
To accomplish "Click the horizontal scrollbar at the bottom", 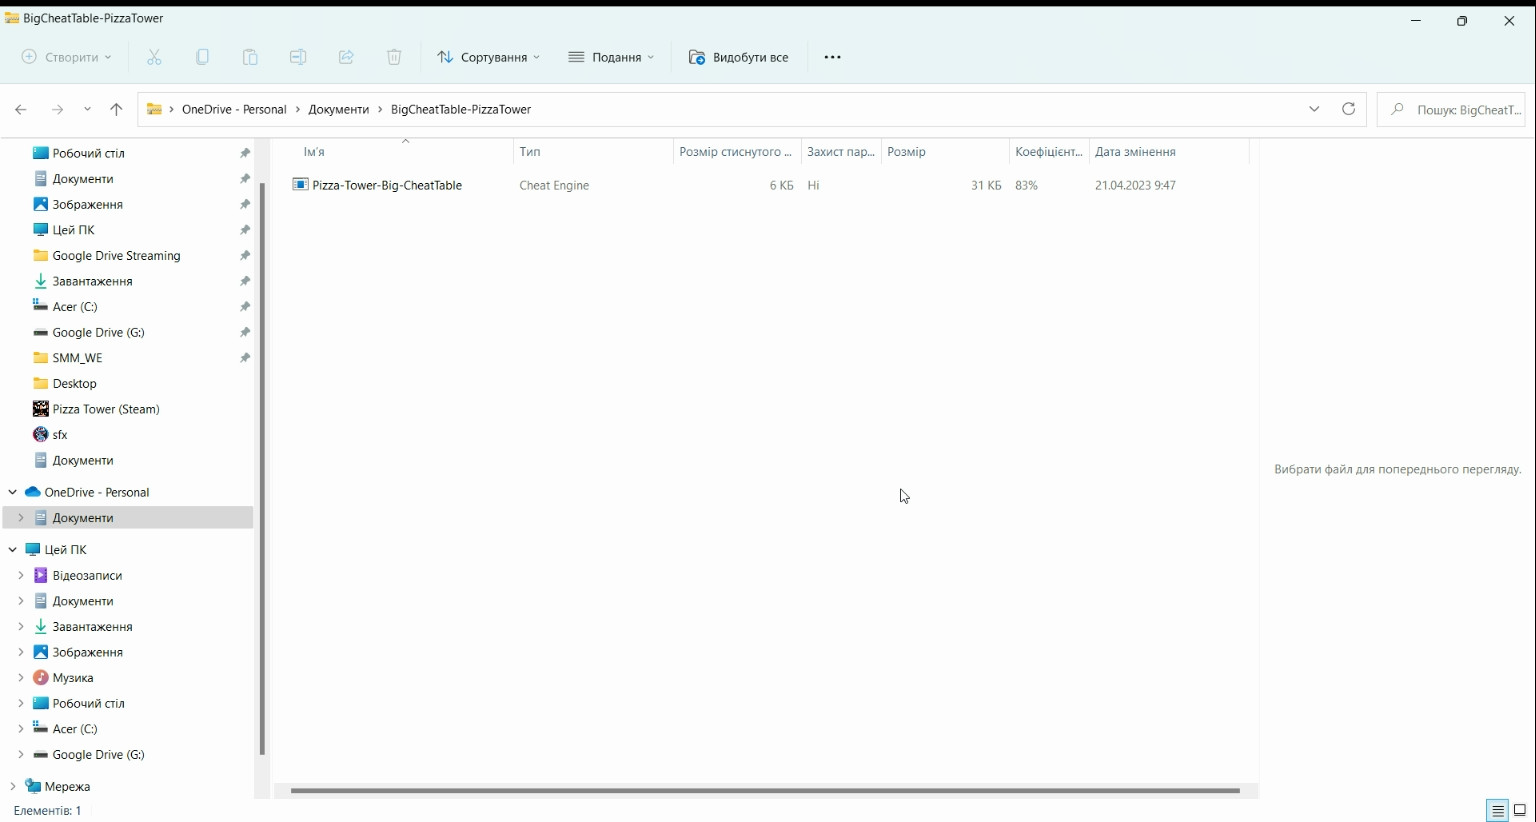I will point(764,791).
